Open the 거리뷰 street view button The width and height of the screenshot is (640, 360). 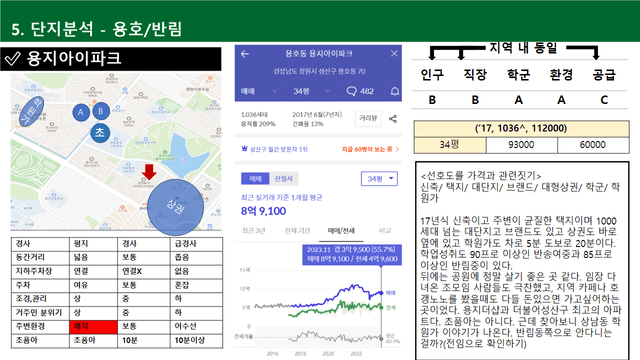point(368,118)
